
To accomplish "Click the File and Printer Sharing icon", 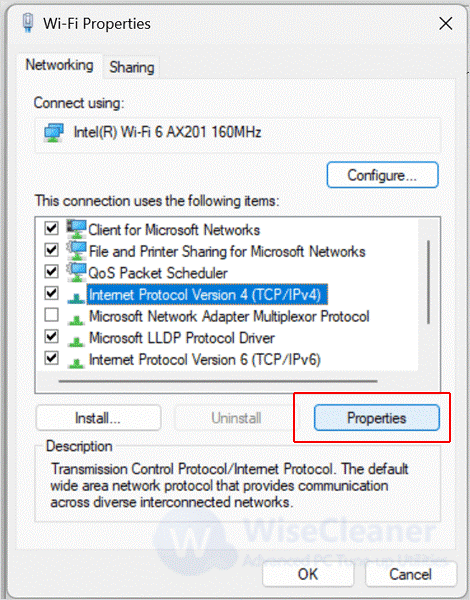I will pyautogui.click(x=77, y=251).
